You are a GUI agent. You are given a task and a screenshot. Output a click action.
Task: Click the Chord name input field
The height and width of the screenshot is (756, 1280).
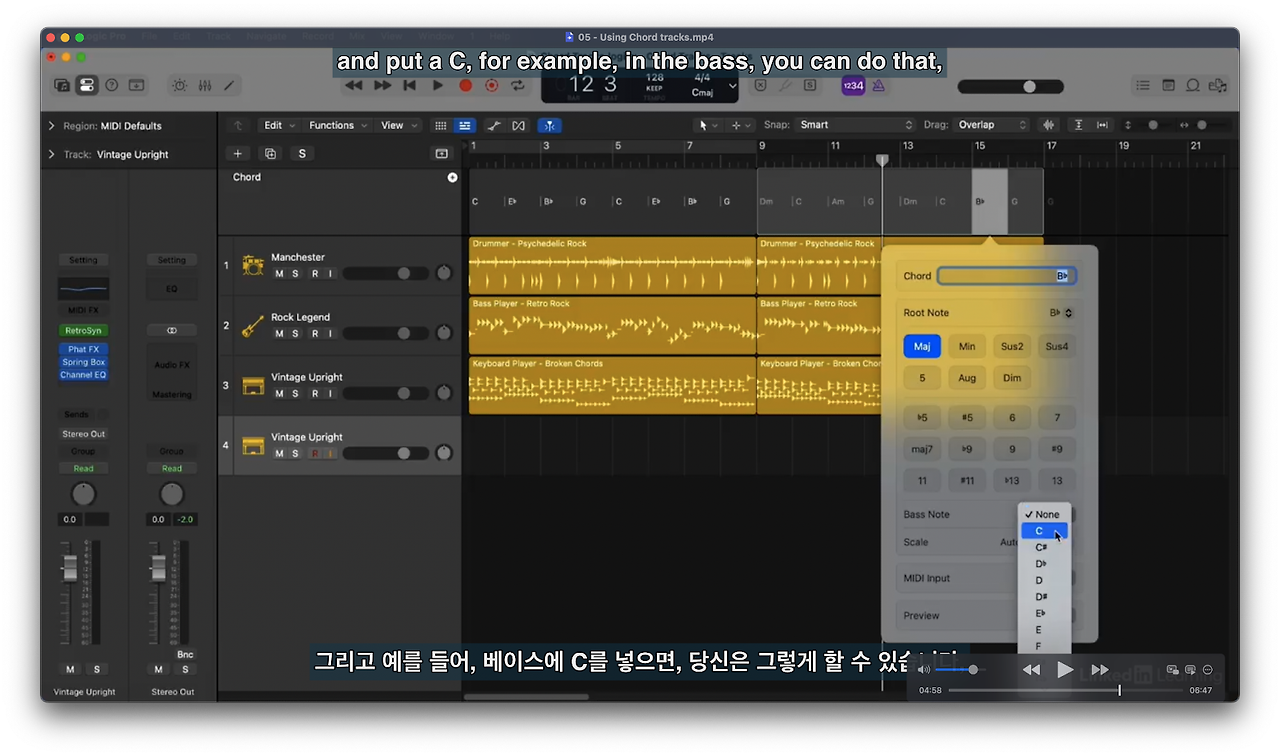[1006, 276]
